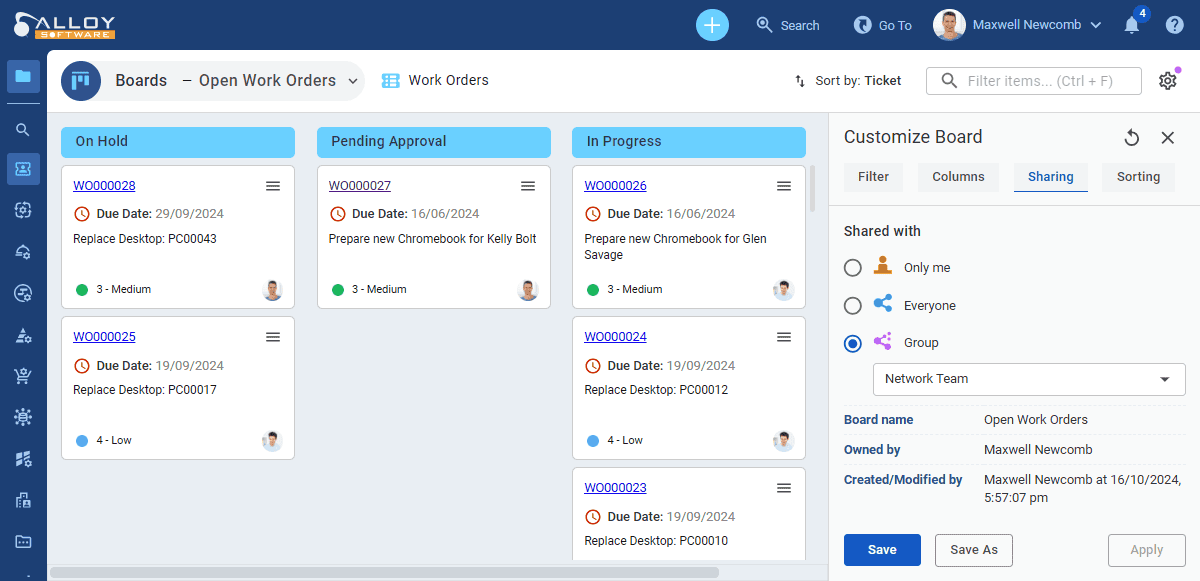
Task: Open the menu on card WO000025
Action: click(273, 337)
